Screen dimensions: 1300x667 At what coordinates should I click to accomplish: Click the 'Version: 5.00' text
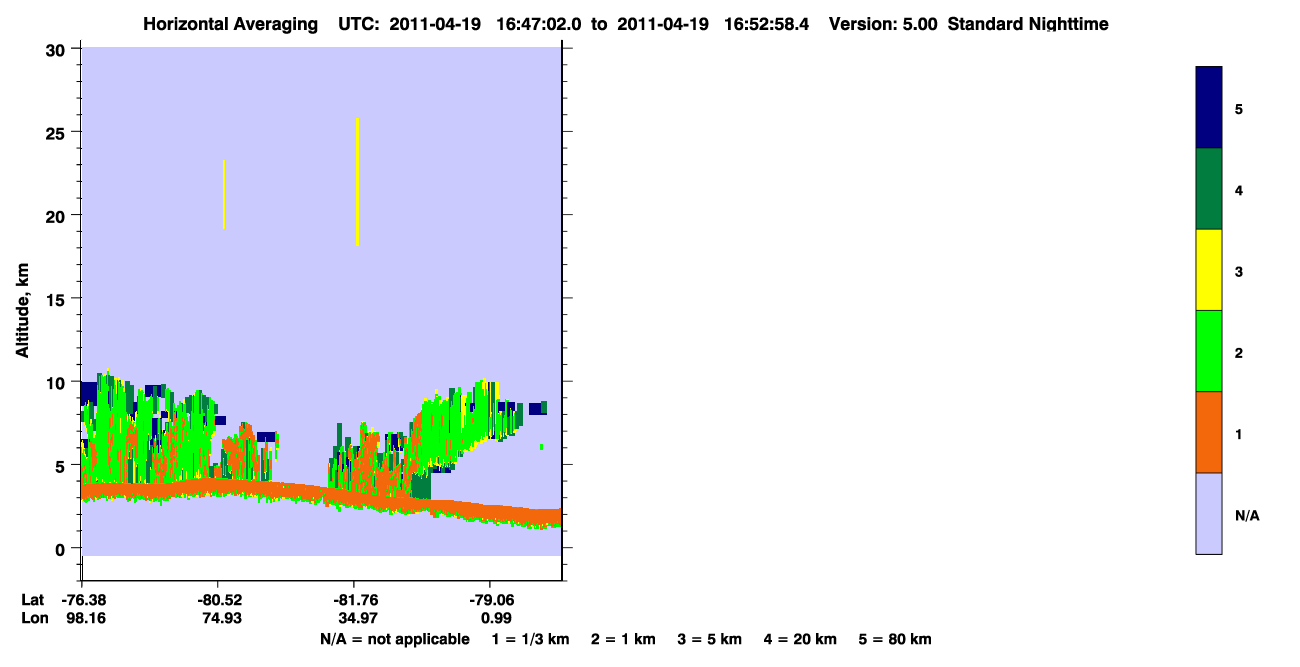click(883, 24)
